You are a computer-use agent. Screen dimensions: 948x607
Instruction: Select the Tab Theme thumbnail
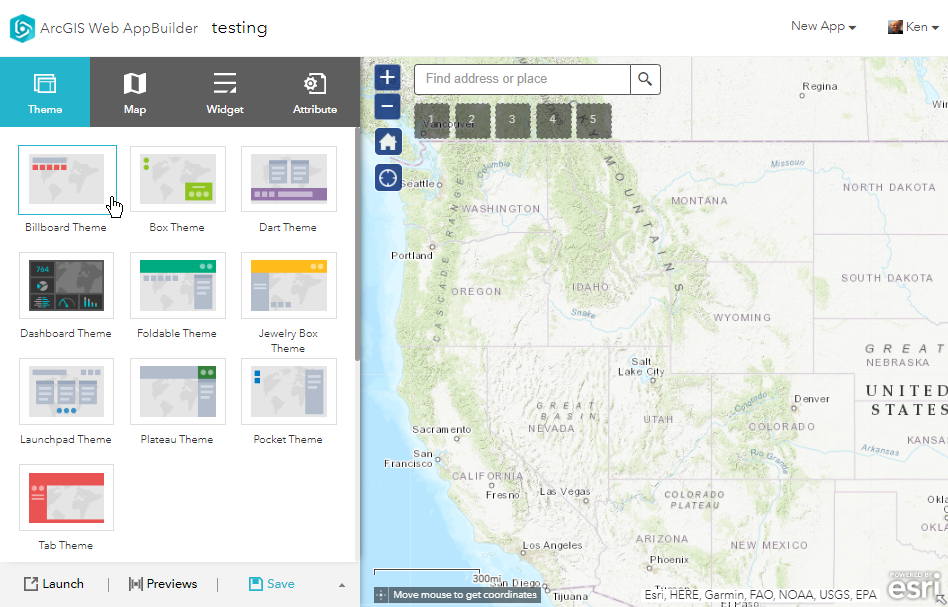(x=67, y=497)
